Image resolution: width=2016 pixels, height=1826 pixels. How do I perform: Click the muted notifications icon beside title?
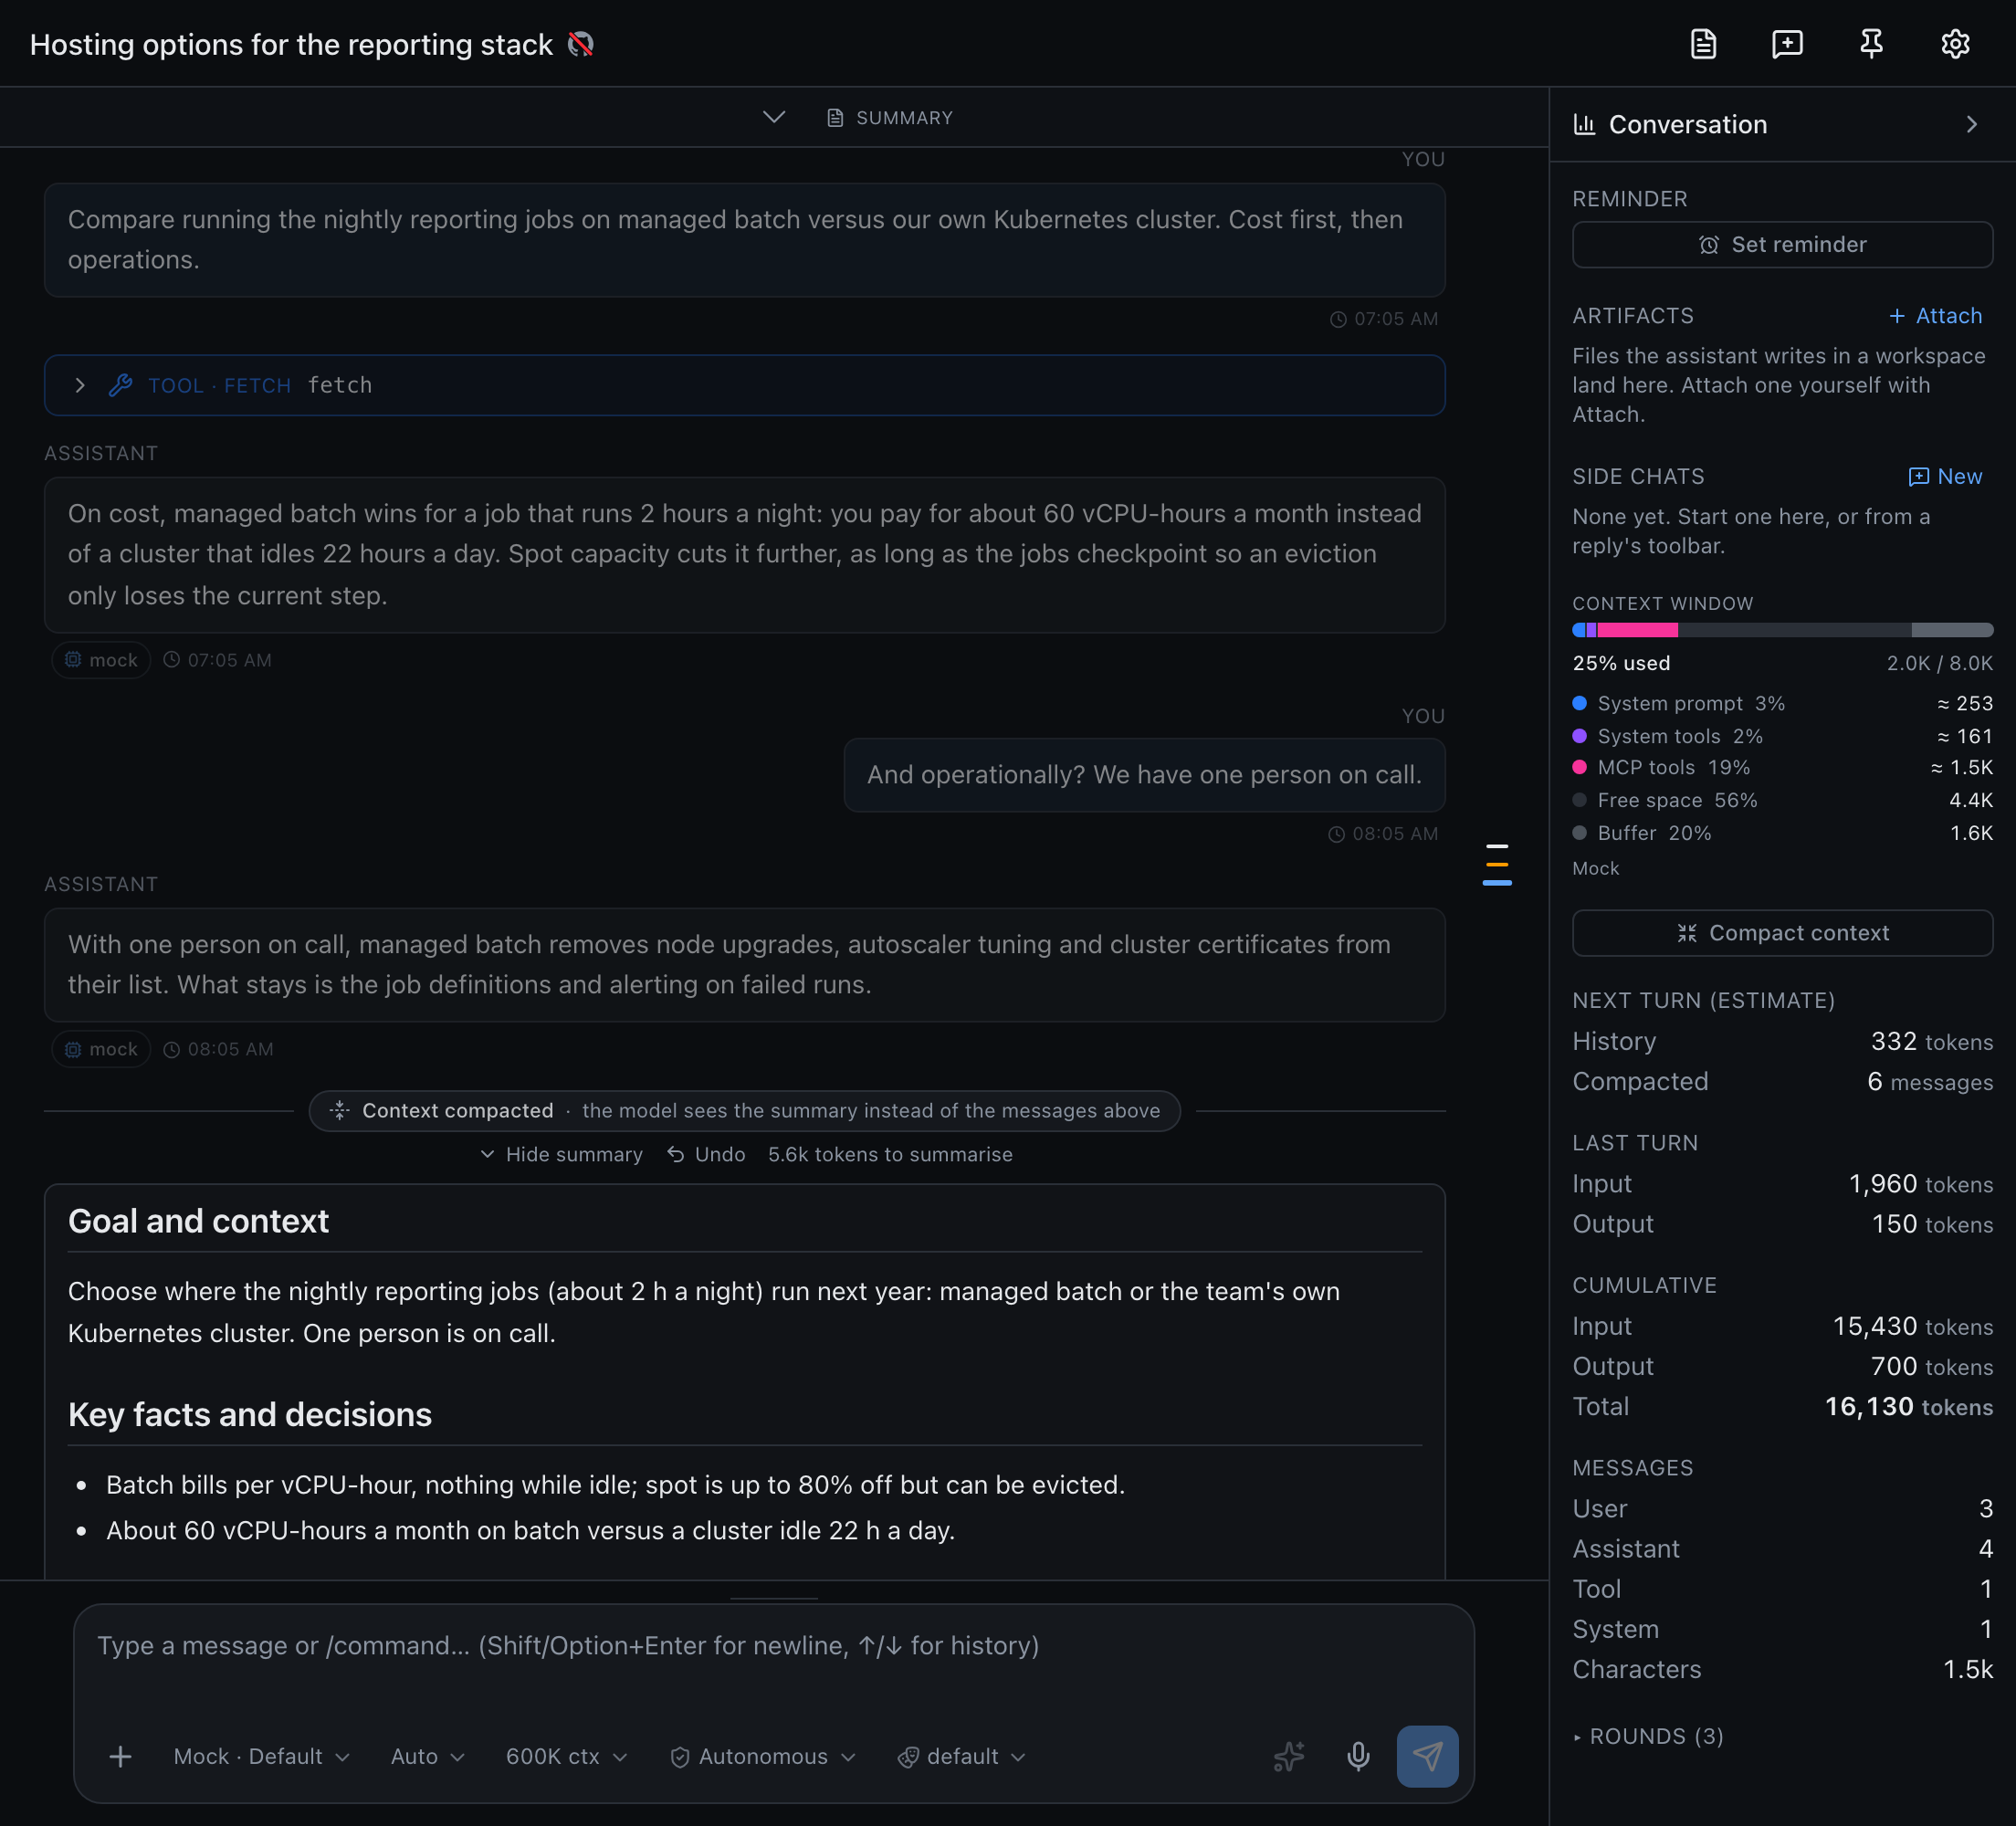pyautogui.click(x=581, y=44)
